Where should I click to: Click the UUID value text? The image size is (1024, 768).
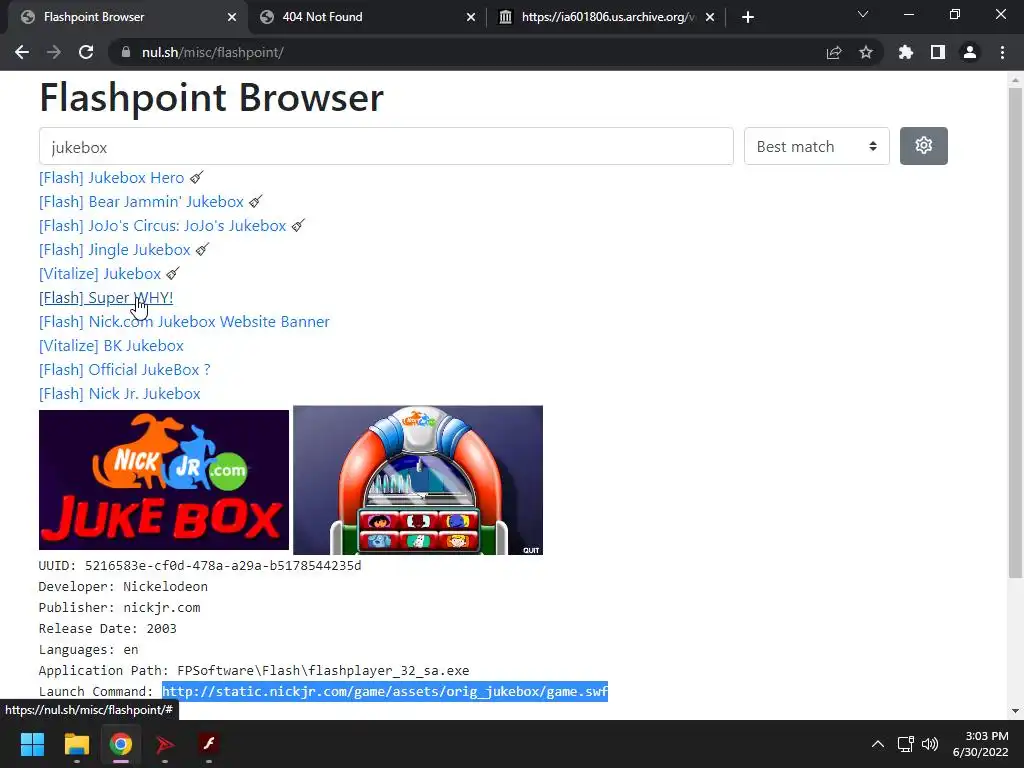tap(223, 566)
